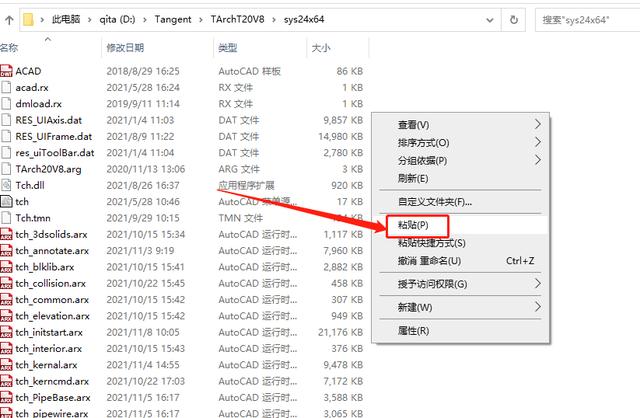The width and height of the screenshot is (640, 418).
Task: Open 排序方式(O) submenu in context menu
Action: pos(460,143)
